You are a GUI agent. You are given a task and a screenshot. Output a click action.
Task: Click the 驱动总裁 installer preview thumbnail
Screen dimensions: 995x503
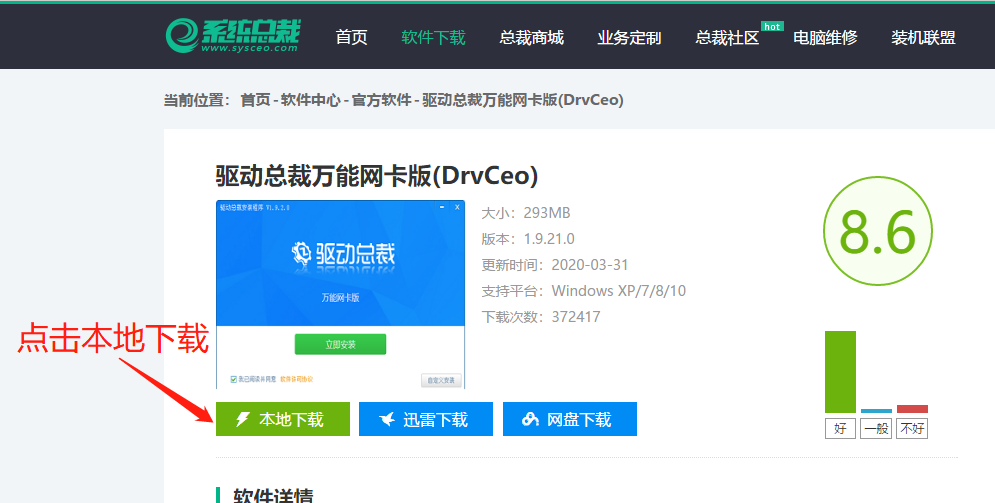click(340, 294)
